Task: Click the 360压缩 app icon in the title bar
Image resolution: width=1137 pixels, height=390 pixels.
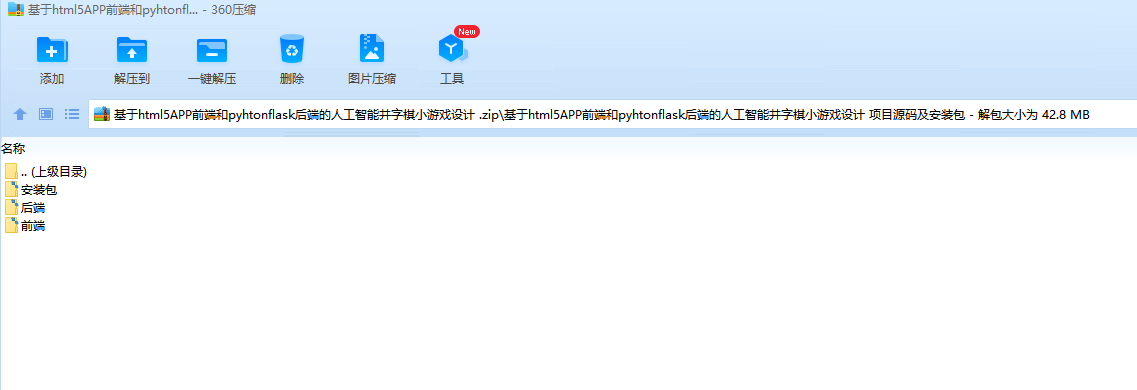Action: click(x=16, y=9)
